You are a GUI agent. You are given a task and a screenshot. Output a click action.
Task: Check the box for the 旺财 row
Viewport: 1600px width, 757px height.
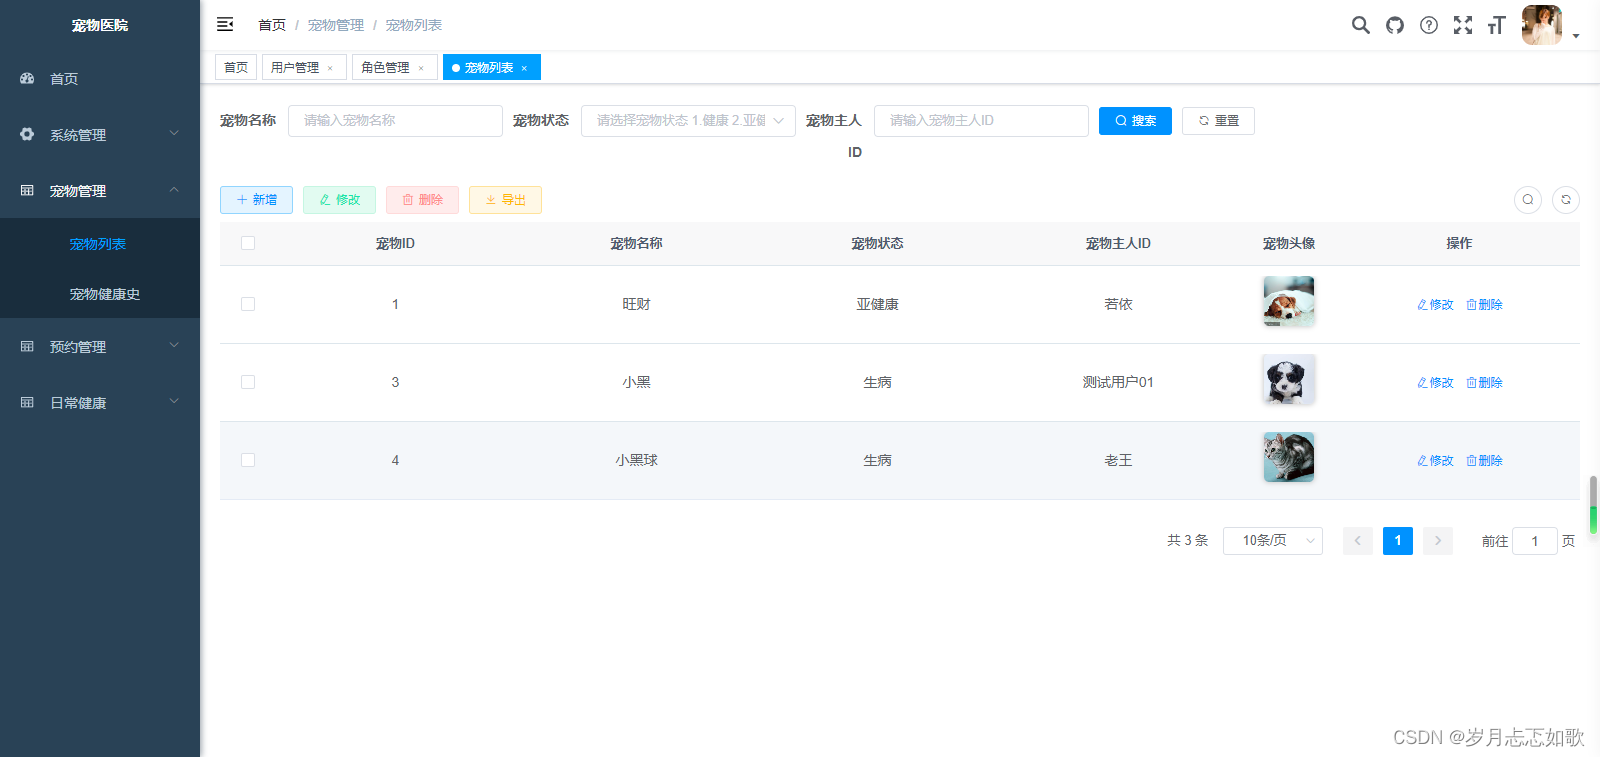(248, 304)
